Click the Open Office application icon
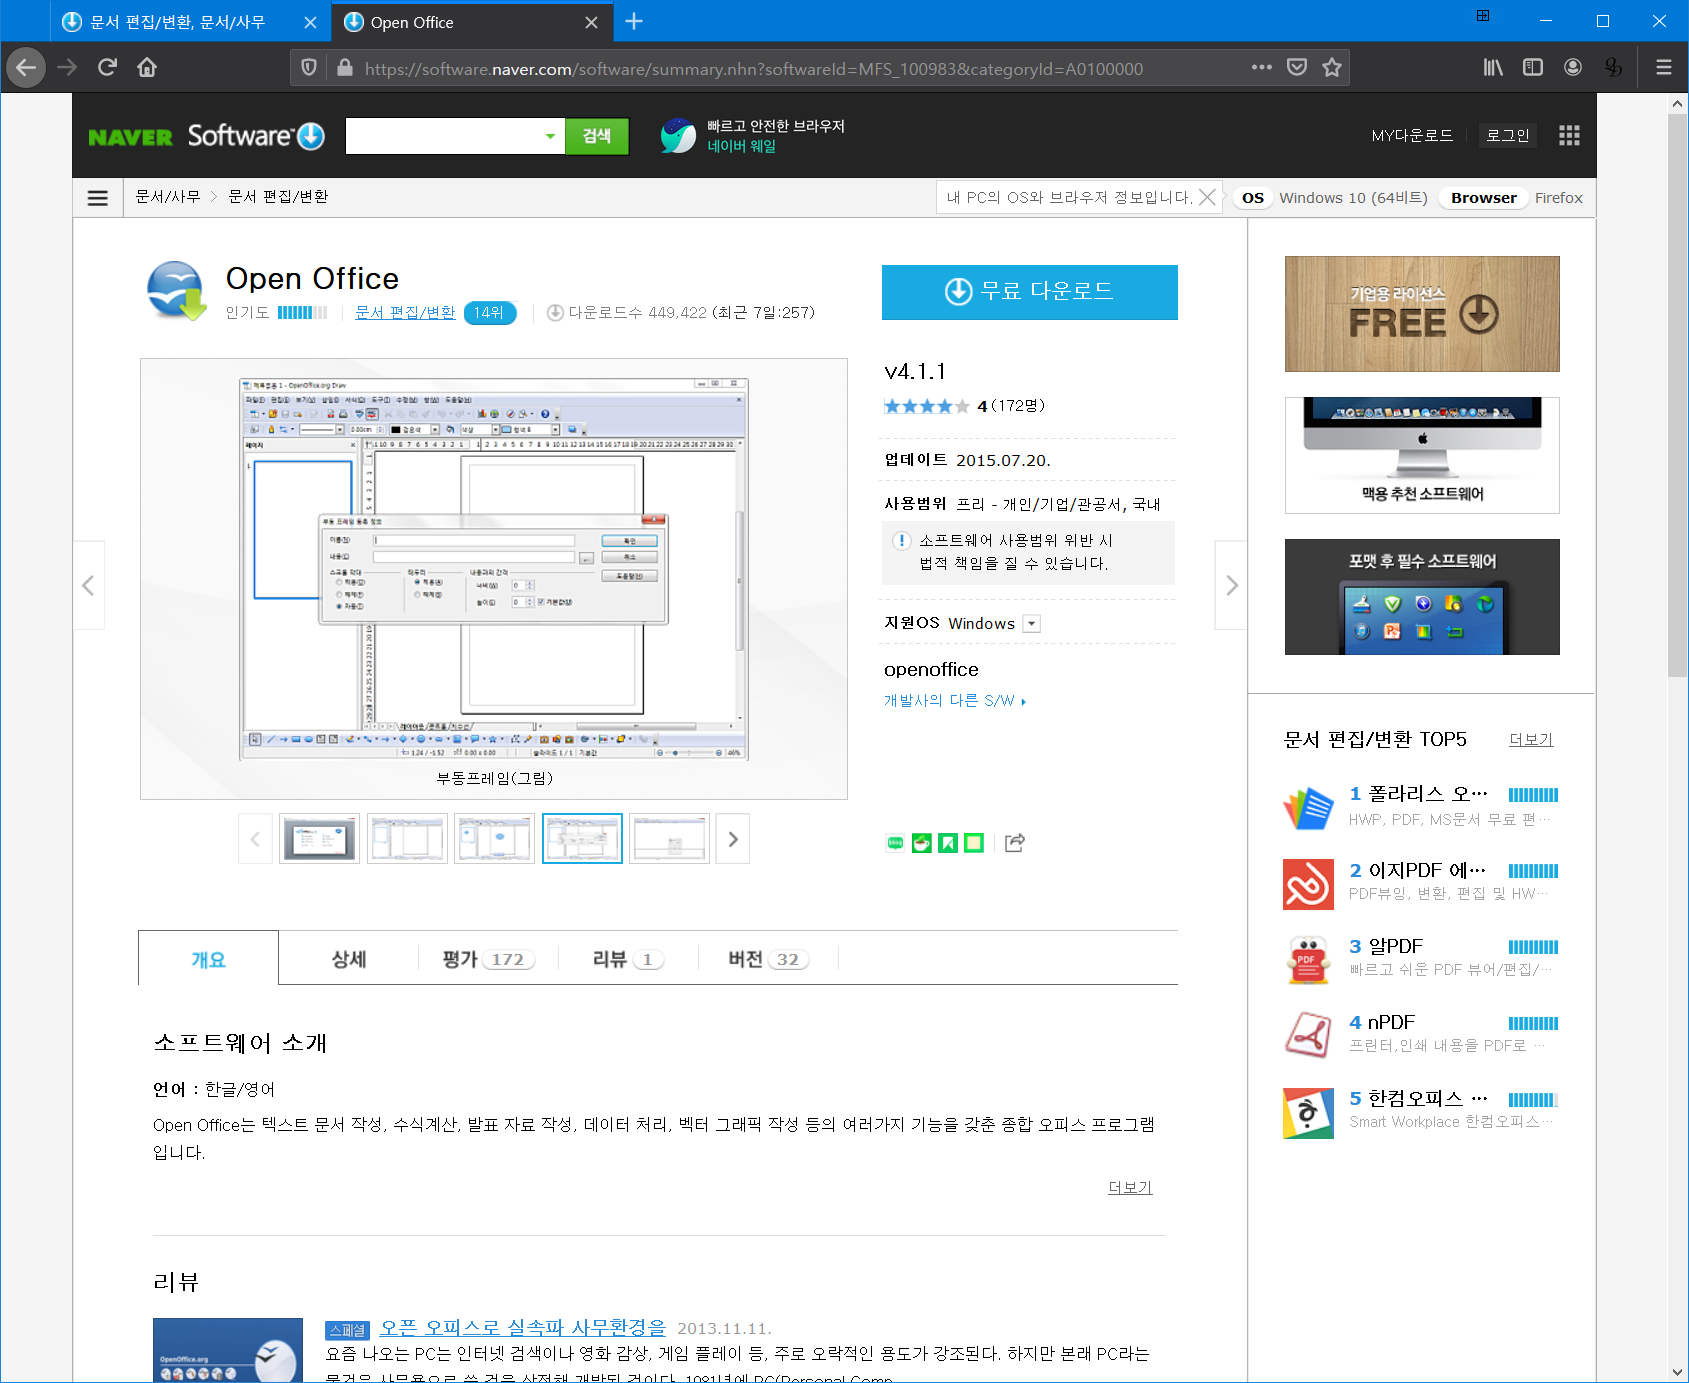 pos(178,291)
